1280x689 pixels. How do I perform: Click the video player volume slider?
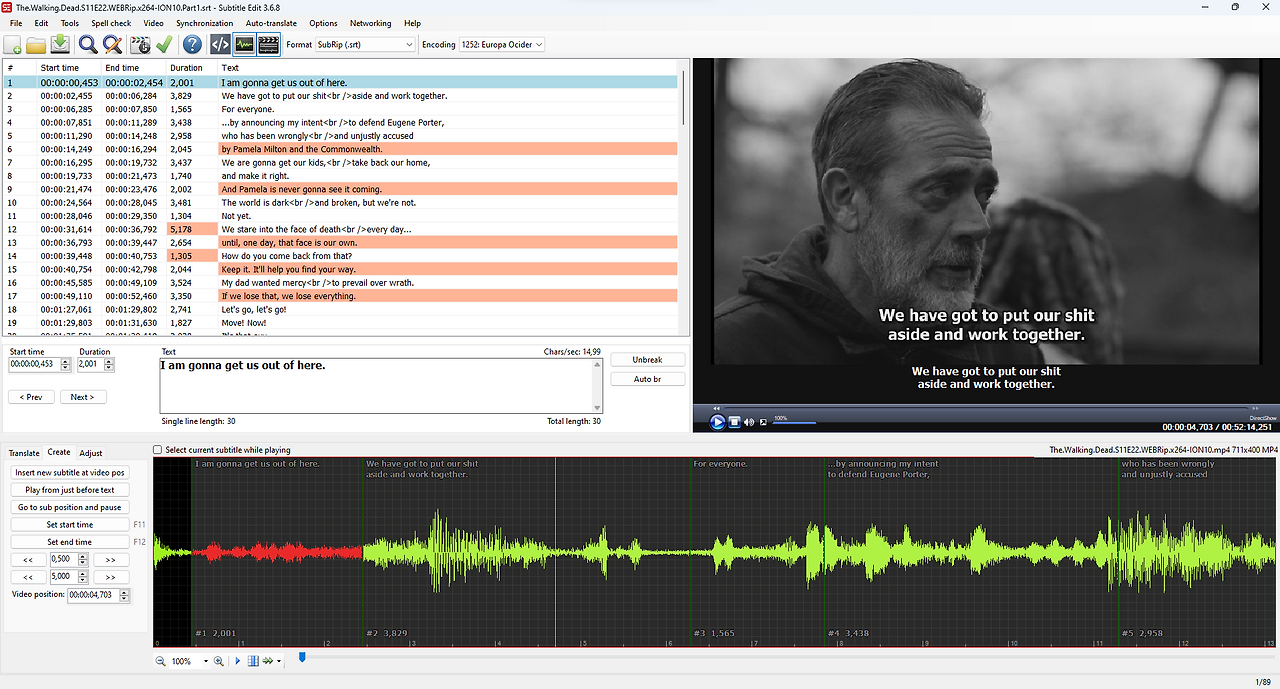(794, 422)
